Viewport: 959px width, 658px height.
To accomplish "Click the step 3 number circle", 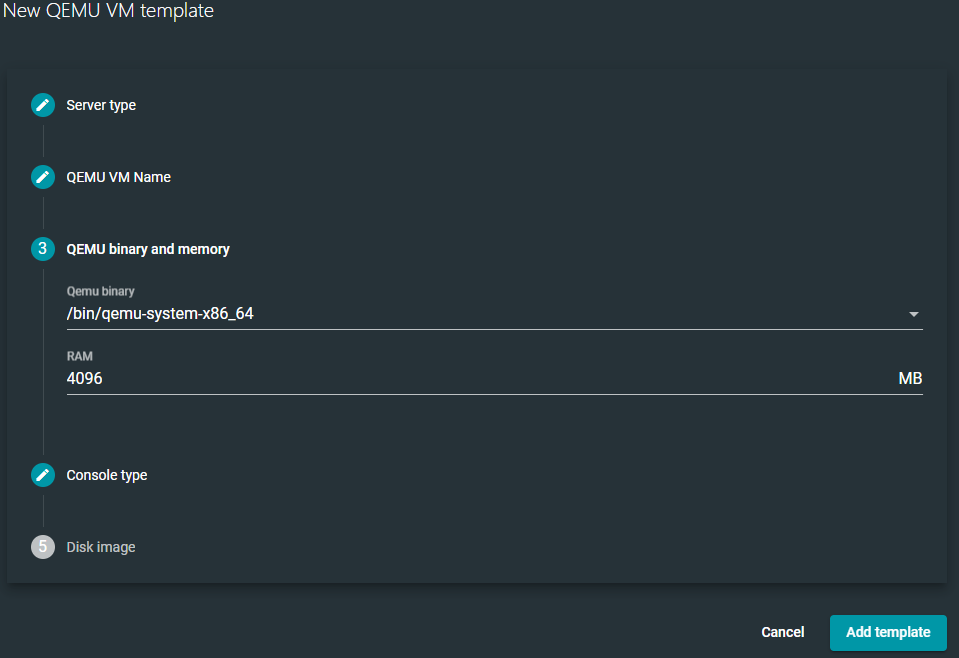I will (x=42, y=249).
